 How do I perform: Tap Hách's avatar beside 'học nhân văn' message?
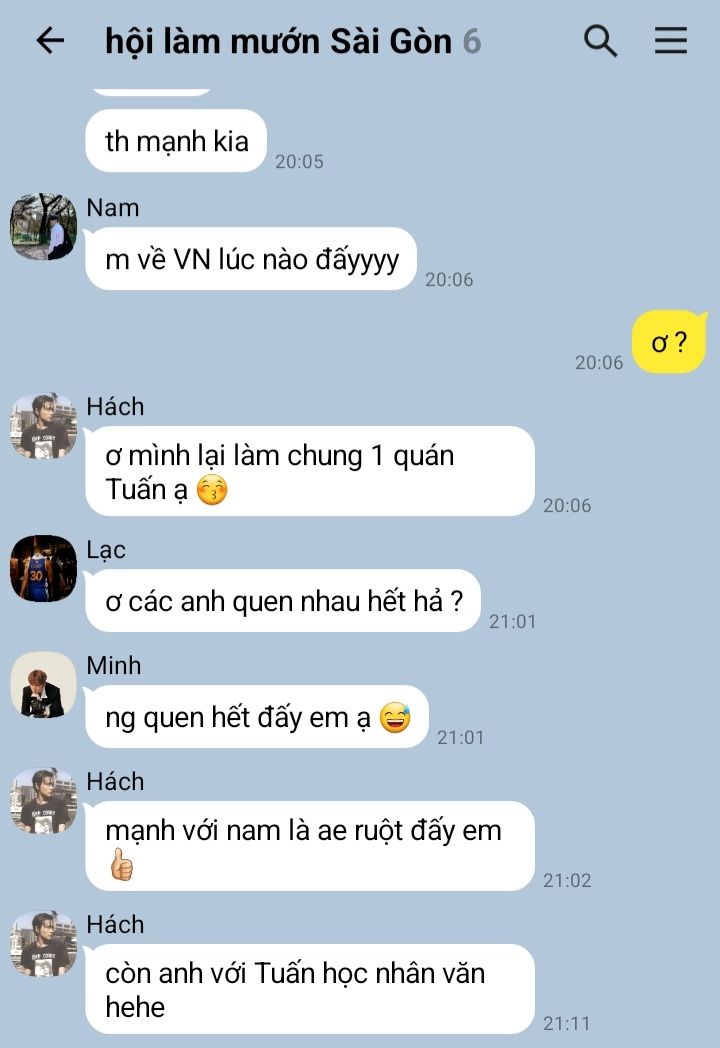43,944
